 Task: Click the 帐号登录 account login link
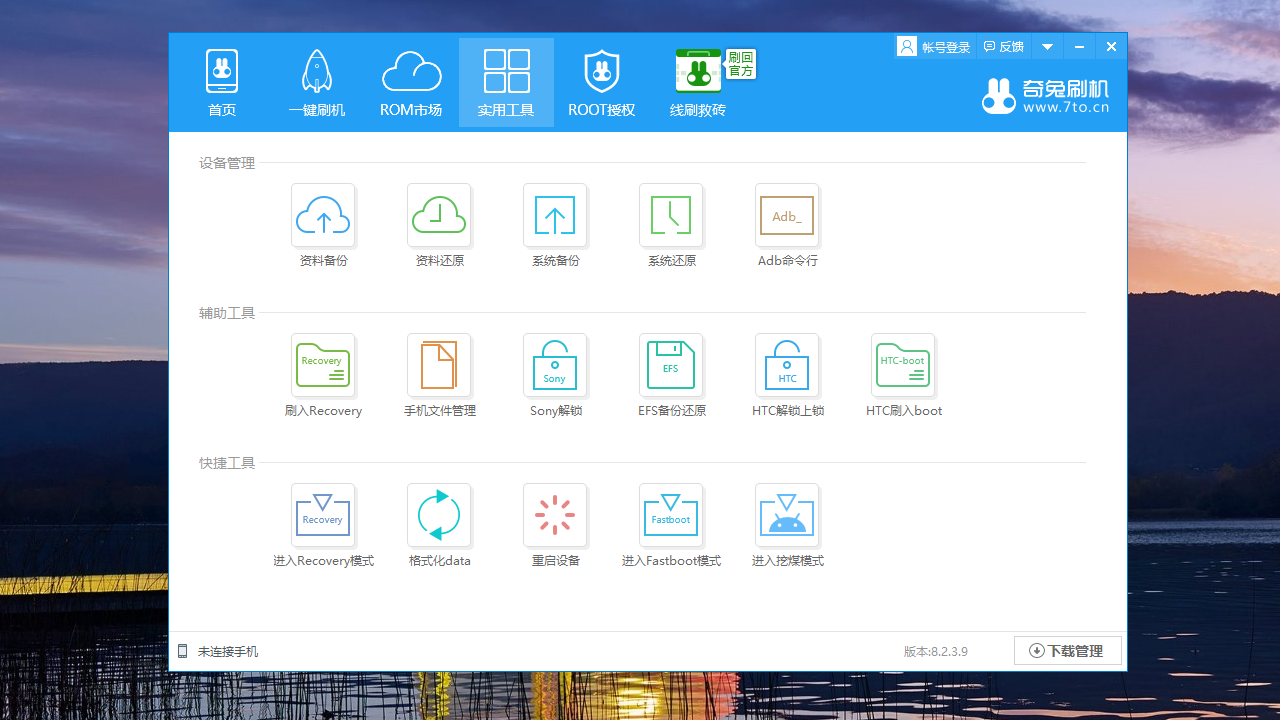click(x=935, y=47)
